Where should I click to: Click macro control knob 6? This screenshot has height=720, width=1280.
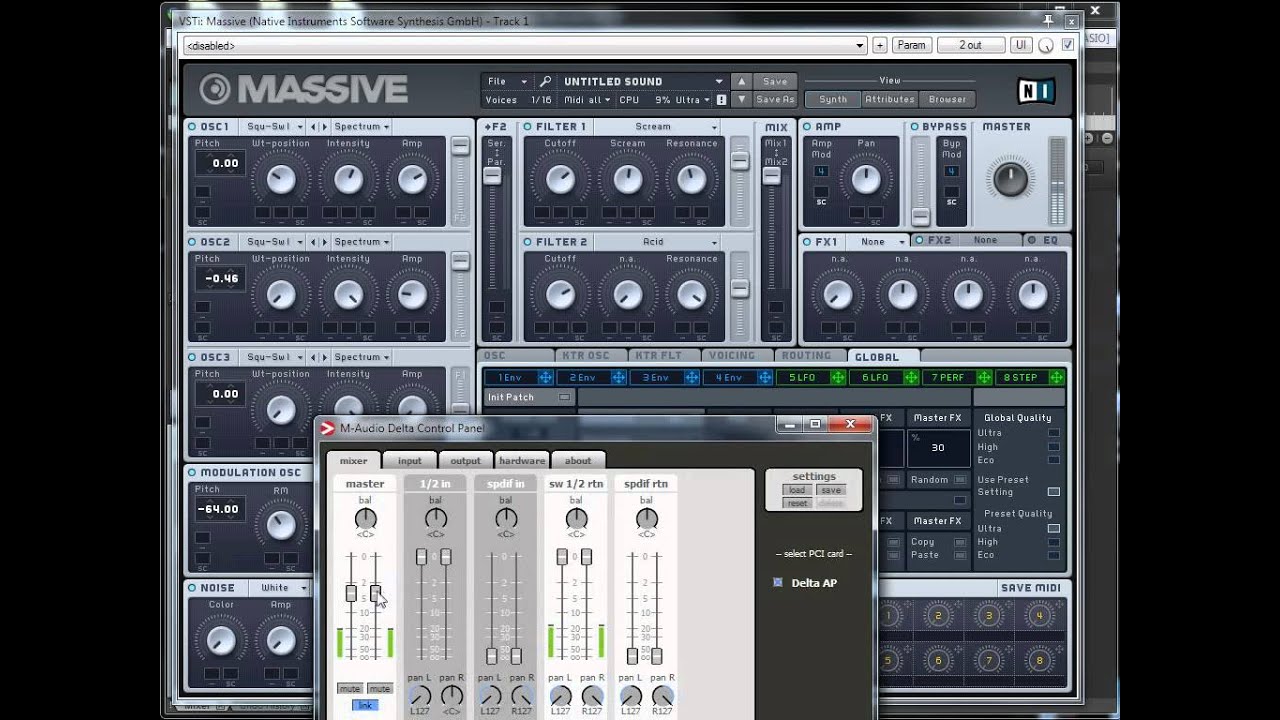pos(938,661)
